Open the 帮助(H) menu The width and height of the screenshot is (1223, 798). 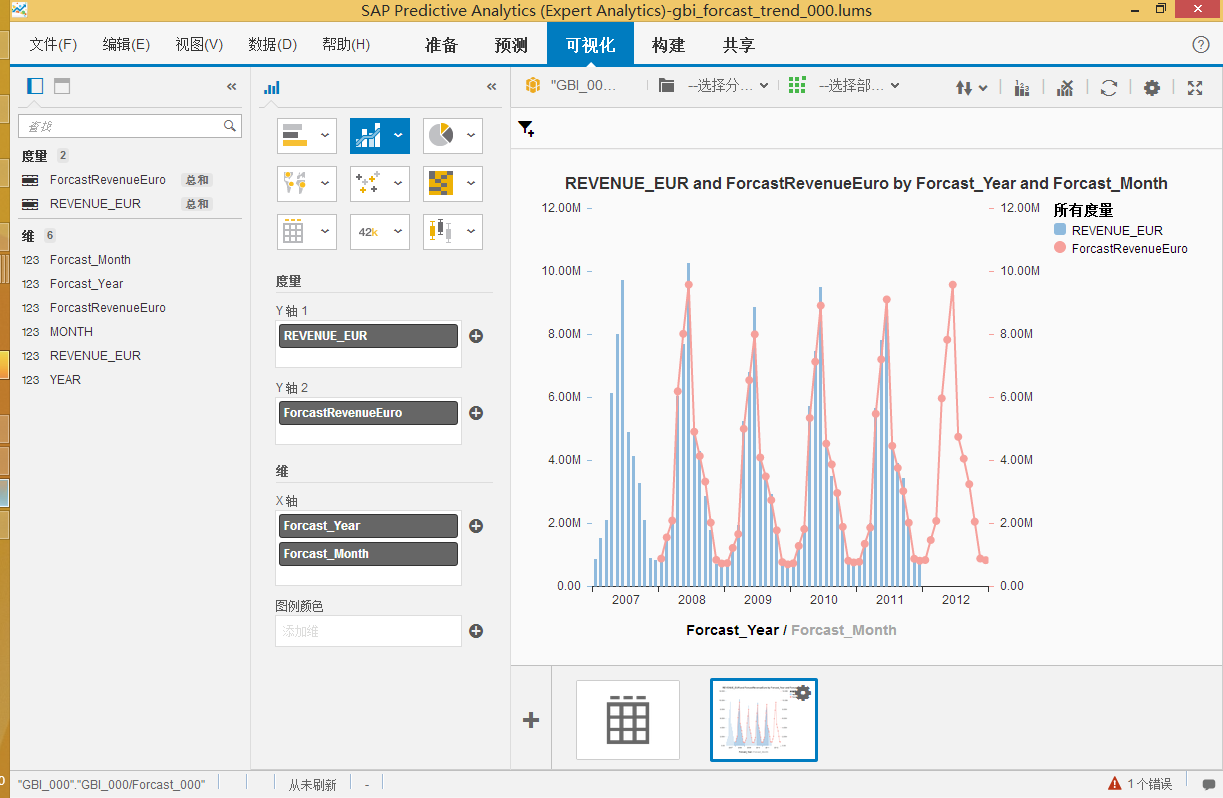(346, 45)
